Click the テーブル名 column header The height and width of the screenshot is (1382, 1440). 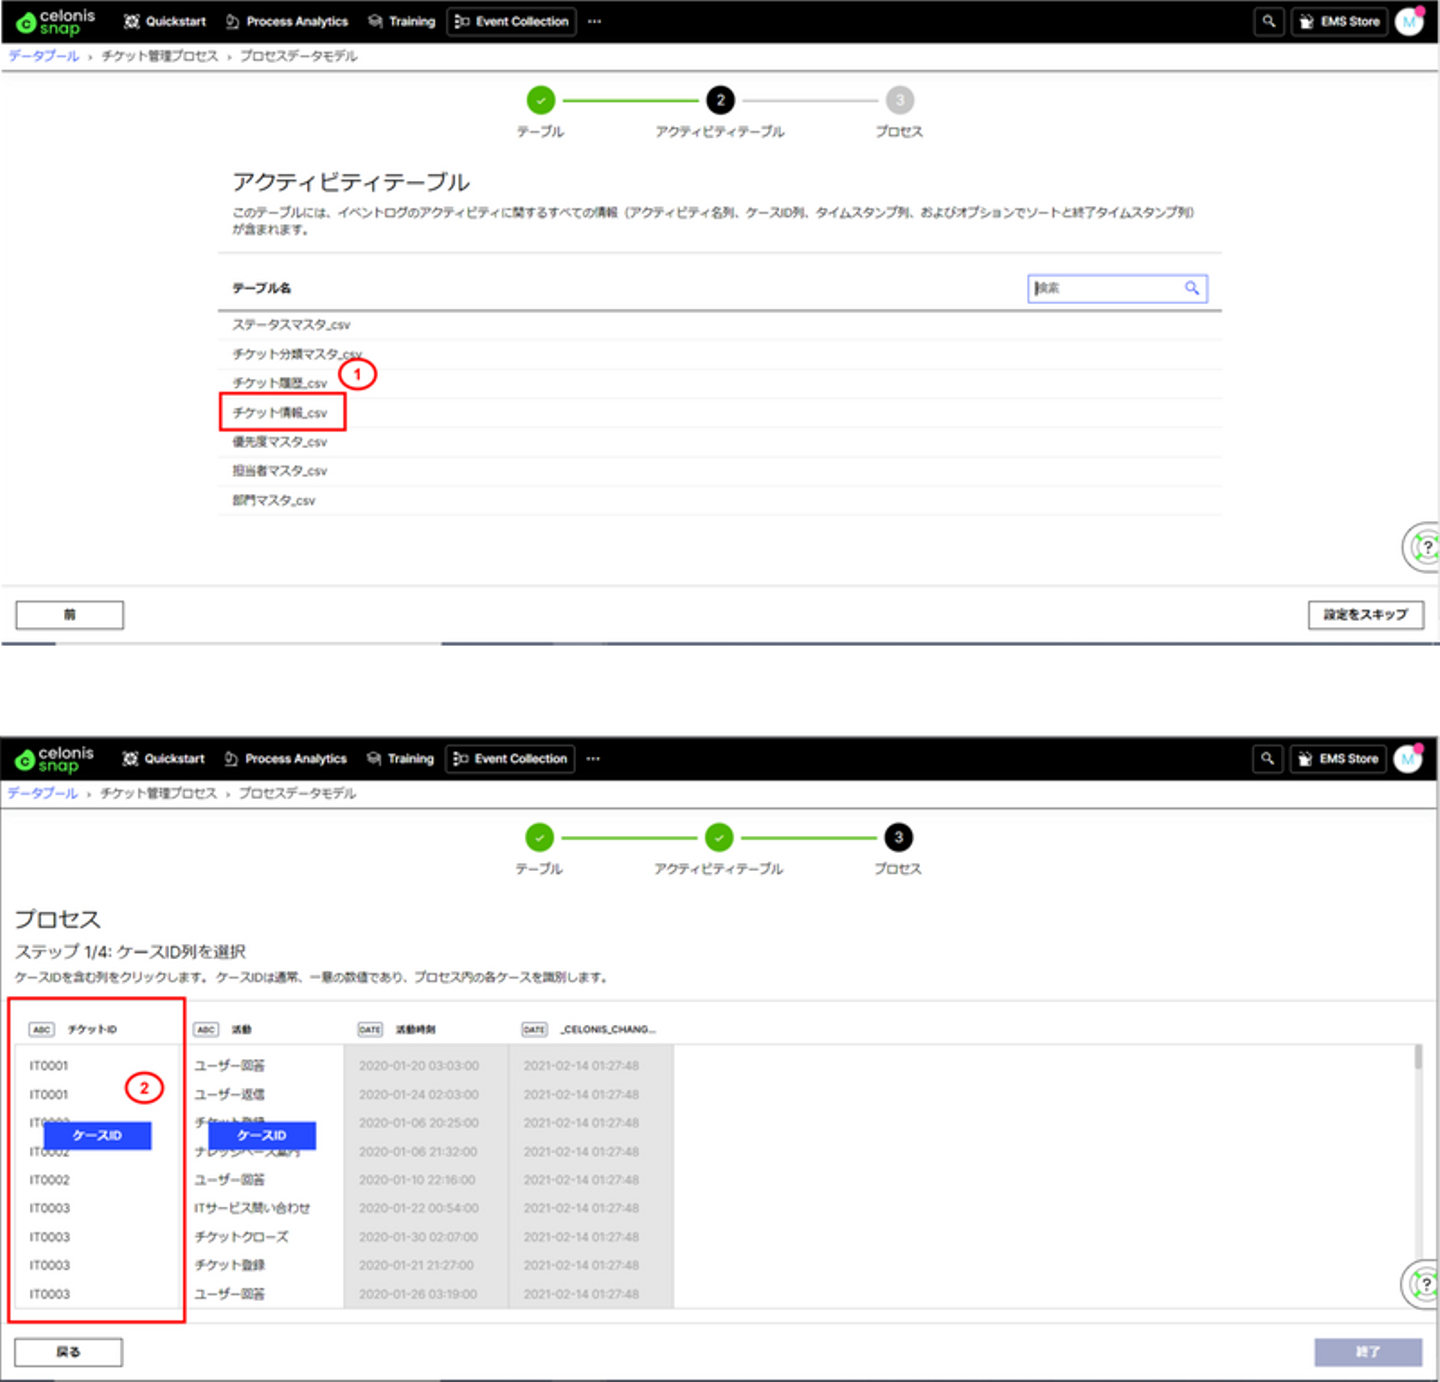[x=262, y=288]
